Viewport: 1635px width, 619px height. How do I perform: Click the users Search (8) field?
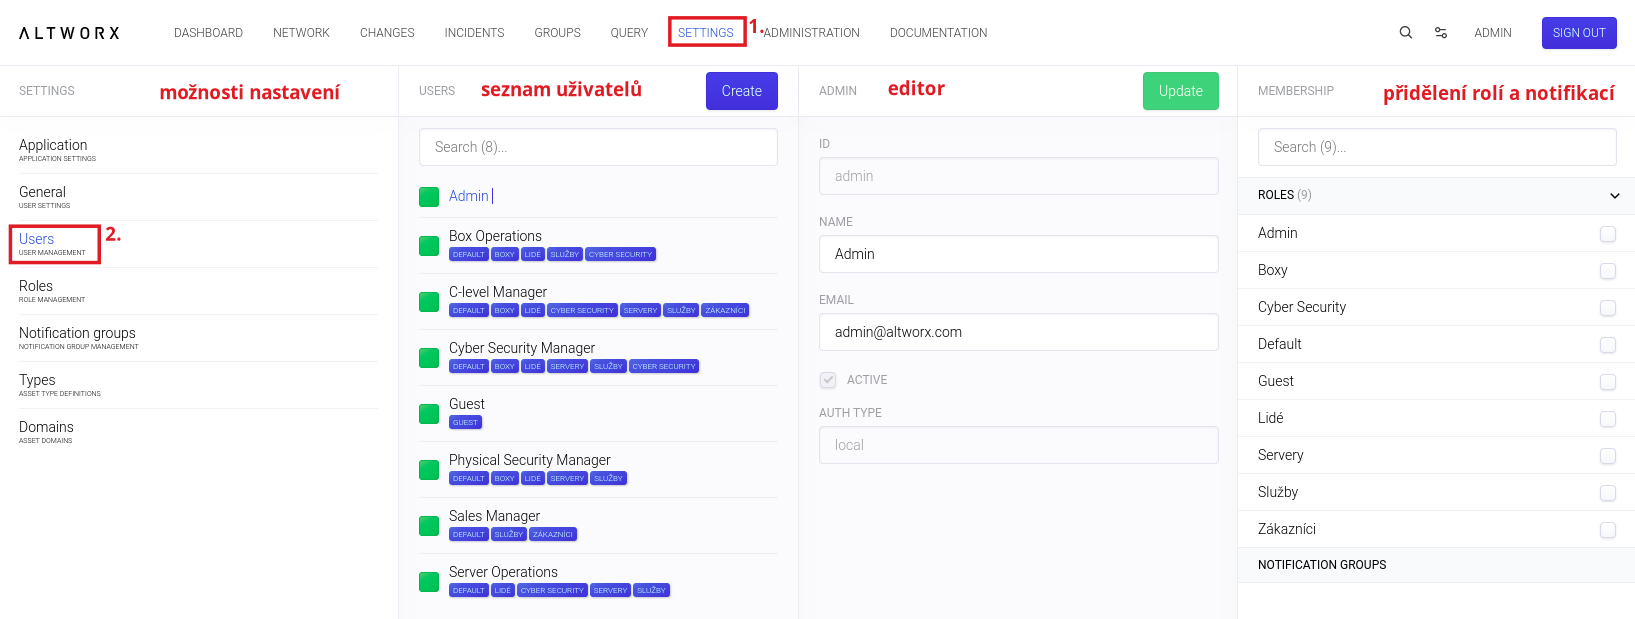tap(598, 147)
